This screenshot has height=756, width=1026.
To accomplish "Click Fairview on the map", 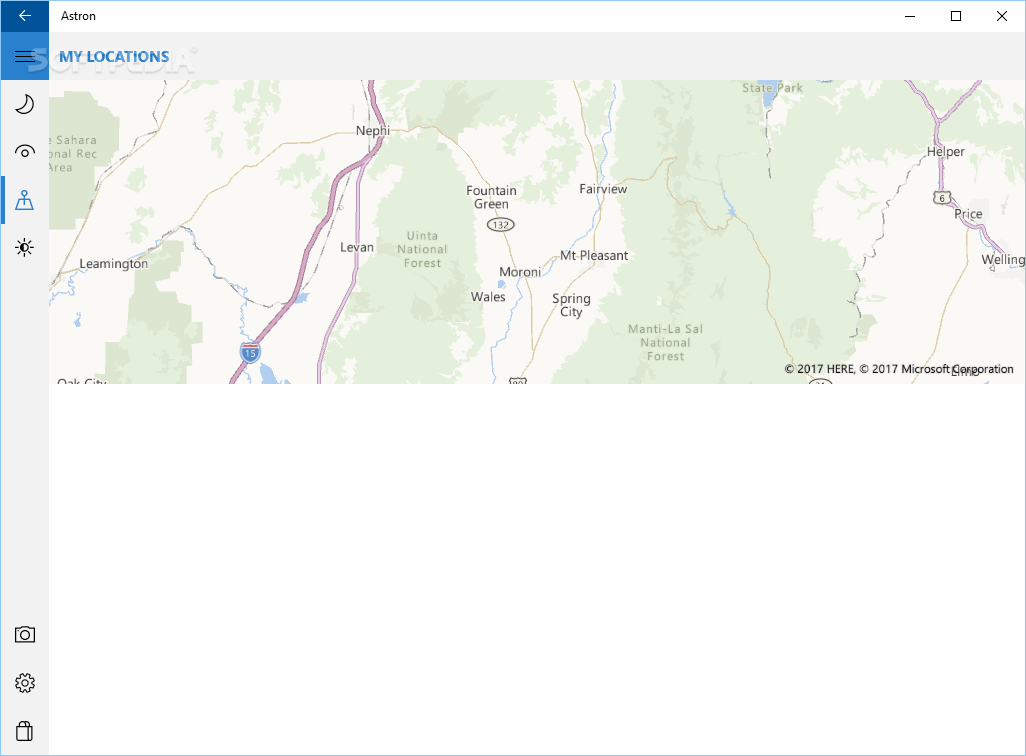I will tap(603, 189).
